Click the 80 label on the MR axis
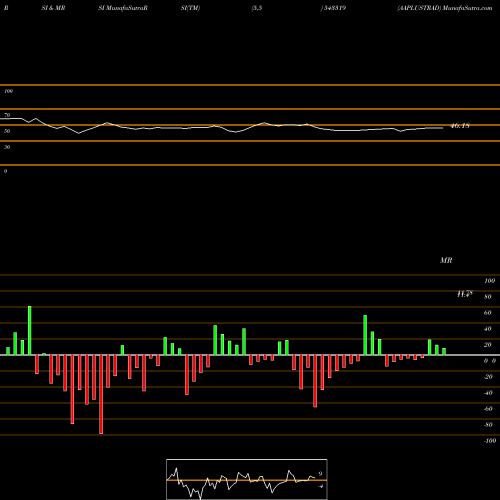This screenshot has height=500, width=500. tap(487, 297)
